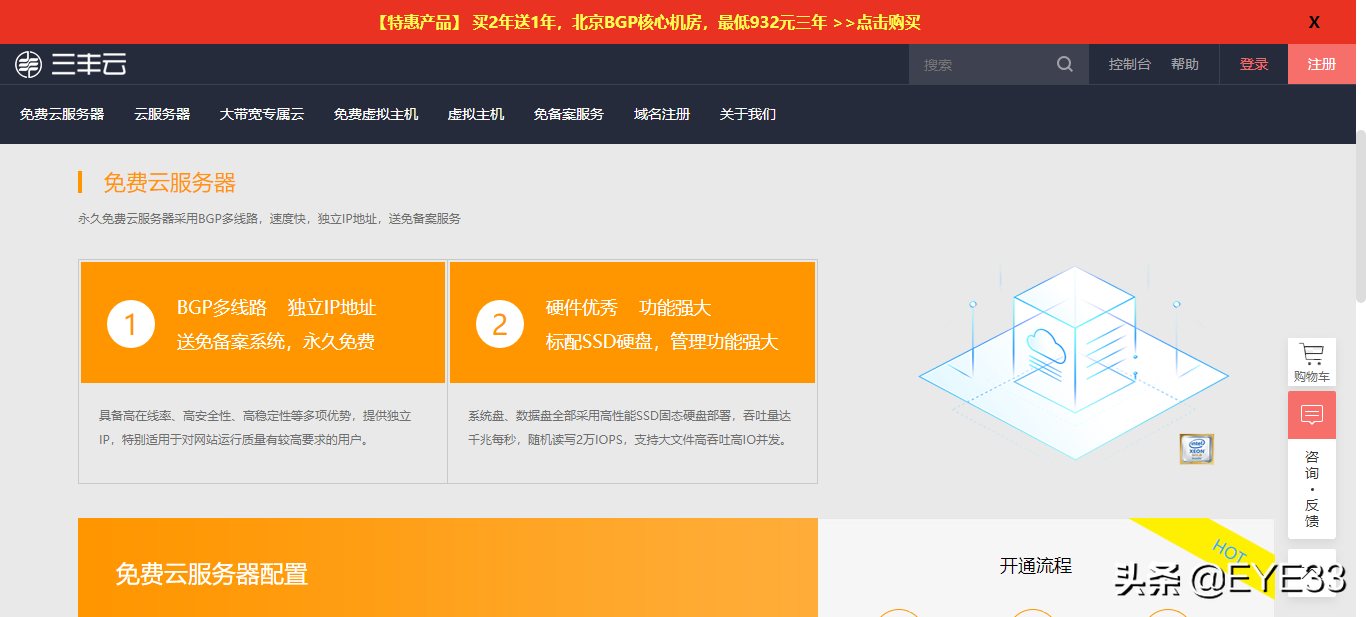Screen dimensions: 1366x617
Task: Click description text starting 具备高在线率
Action: click(255, 427)
